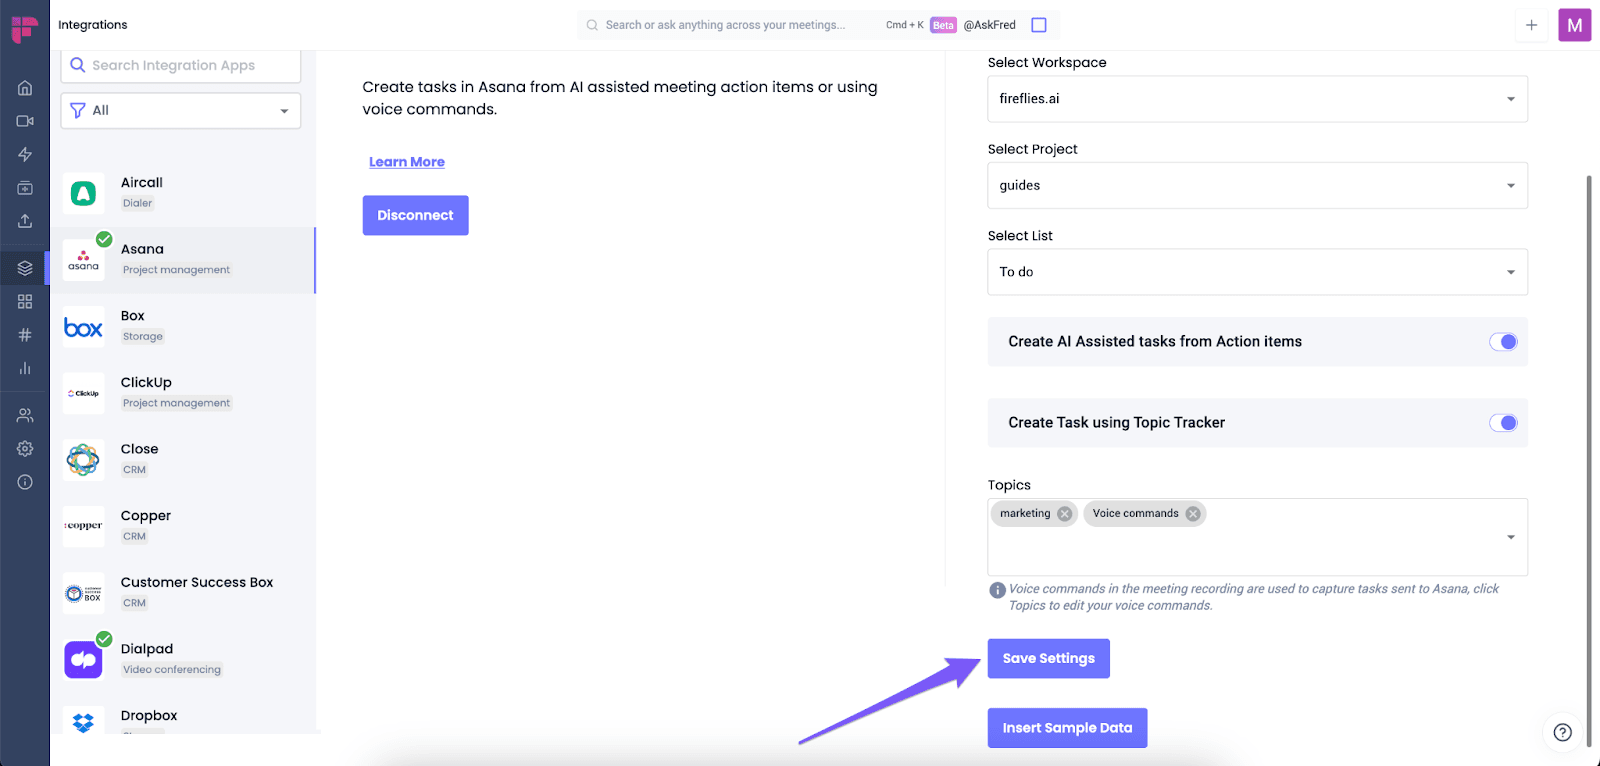
Task: Click the plus icon in top bar
Action: coord(1531,25)
